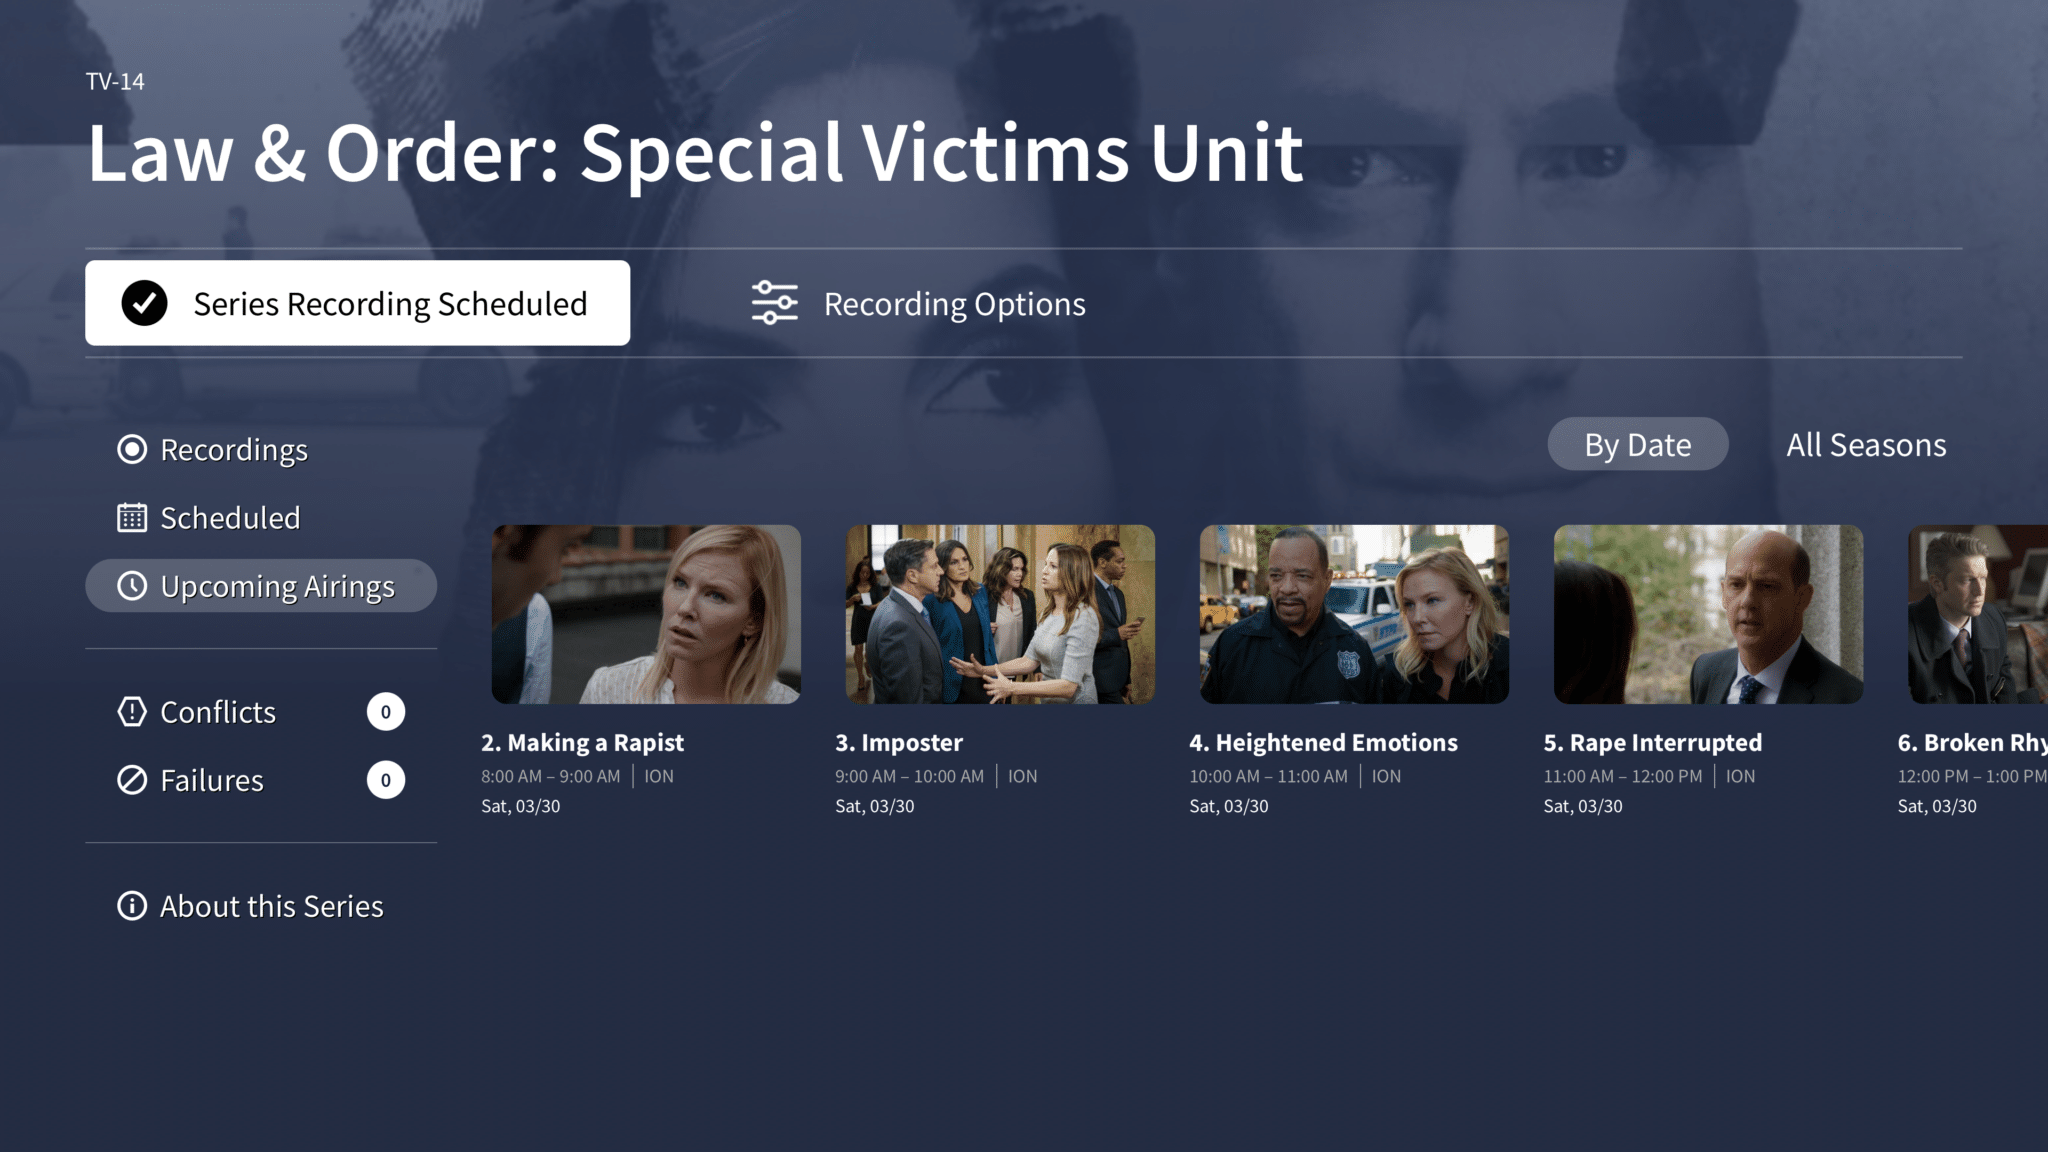The width and height of the screenshot is (2048, 1152).
Task: Switch episode view to All Seasons
Action: (x=1866, y=444)
